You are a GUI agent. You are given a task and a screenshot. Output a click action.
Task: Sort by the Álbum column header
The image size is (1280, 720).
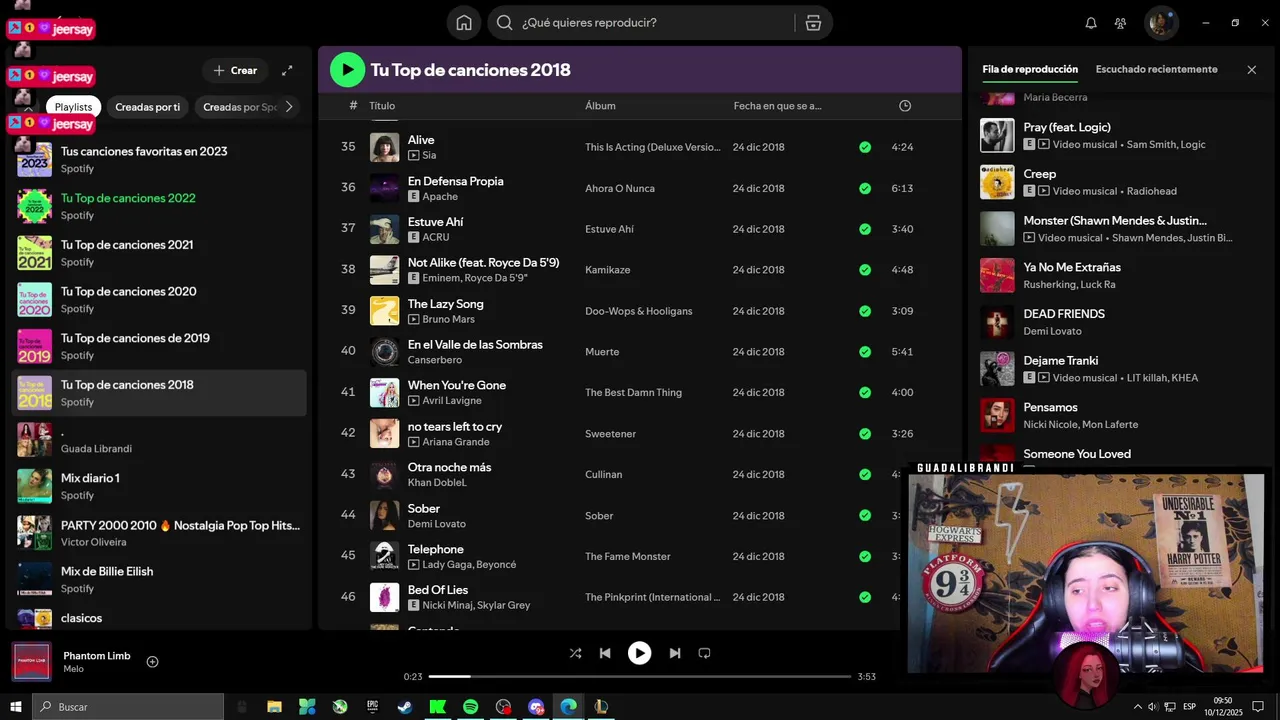tap(600, 106)
